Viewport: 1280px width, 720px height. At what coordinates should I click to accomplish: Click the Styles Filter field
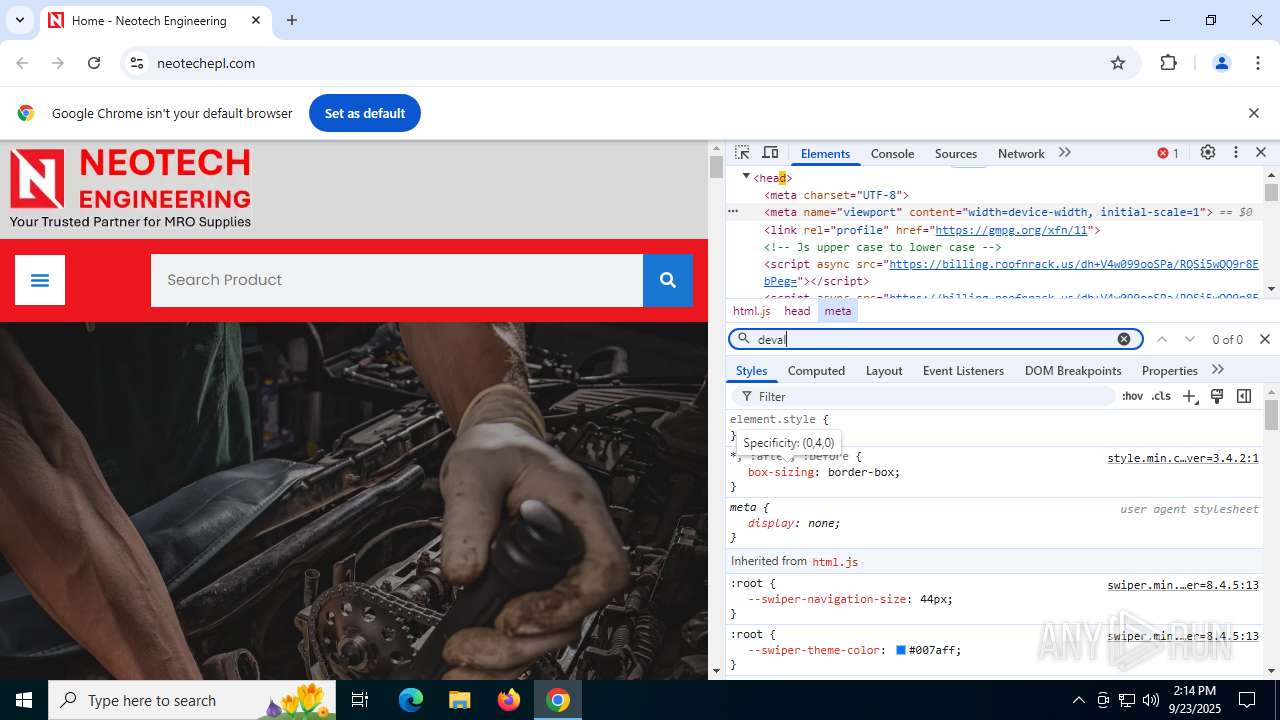coord(923,396)
